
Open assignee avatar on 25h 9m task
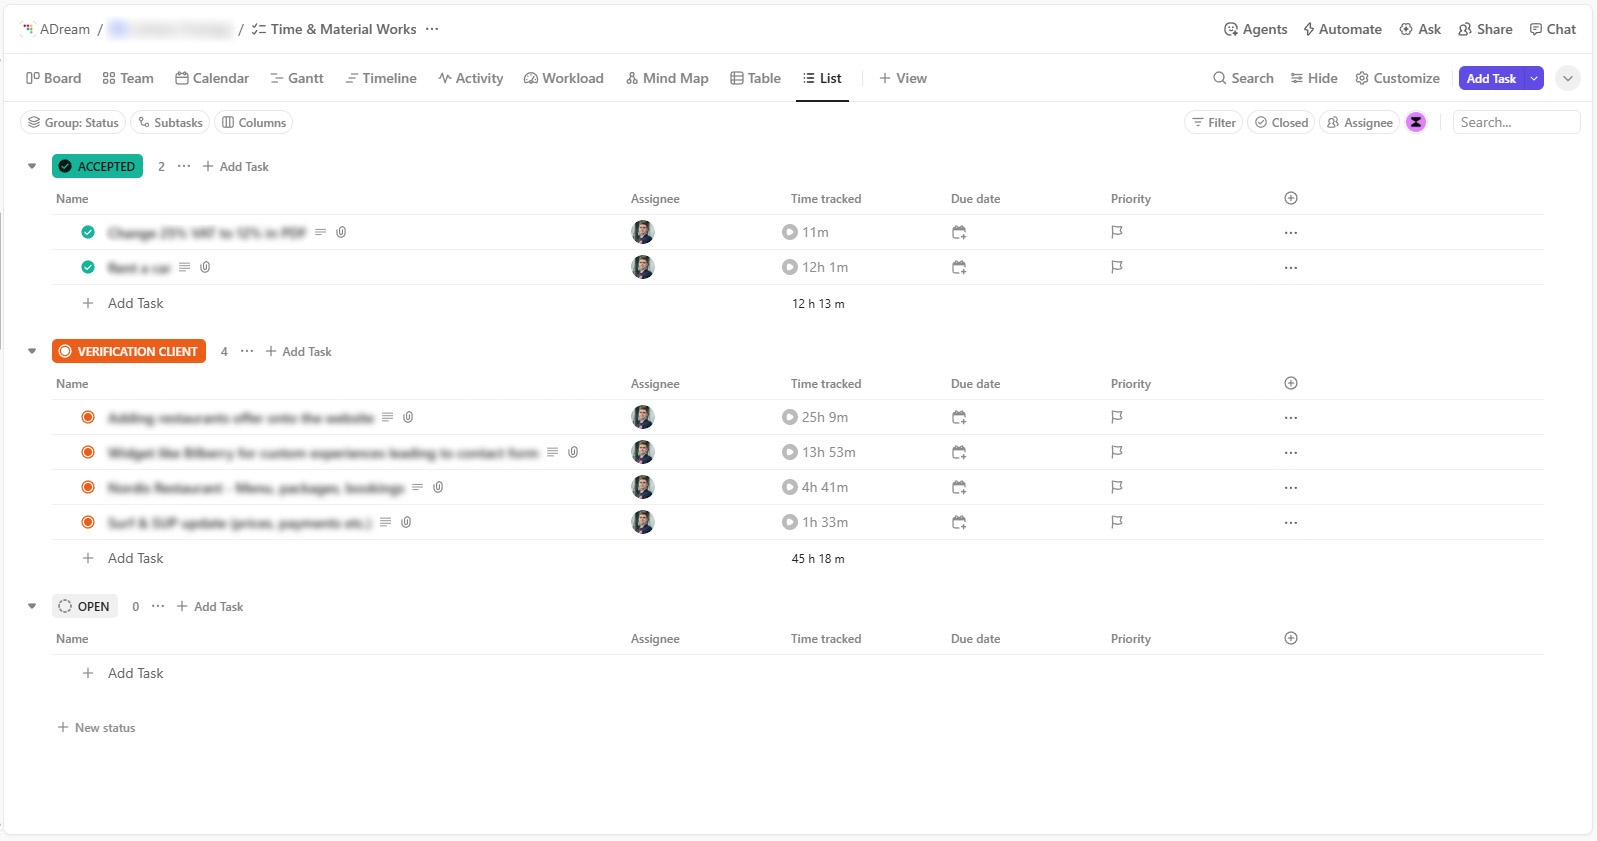tap(643, 417)
